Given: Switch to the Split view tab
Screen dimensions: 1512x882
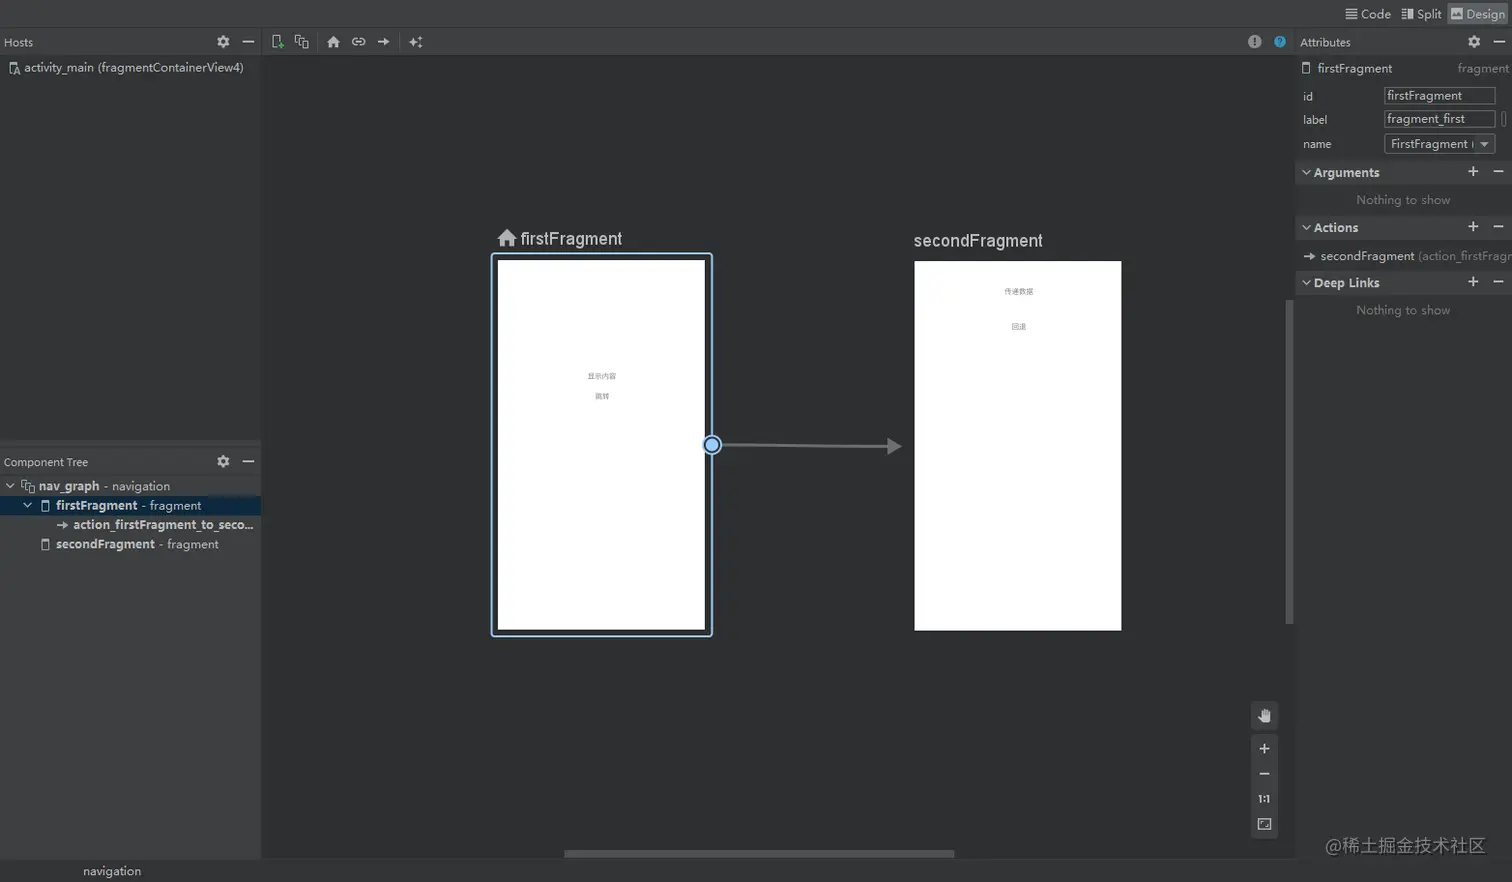Looking at the screenshot, I should [1421, 14].
